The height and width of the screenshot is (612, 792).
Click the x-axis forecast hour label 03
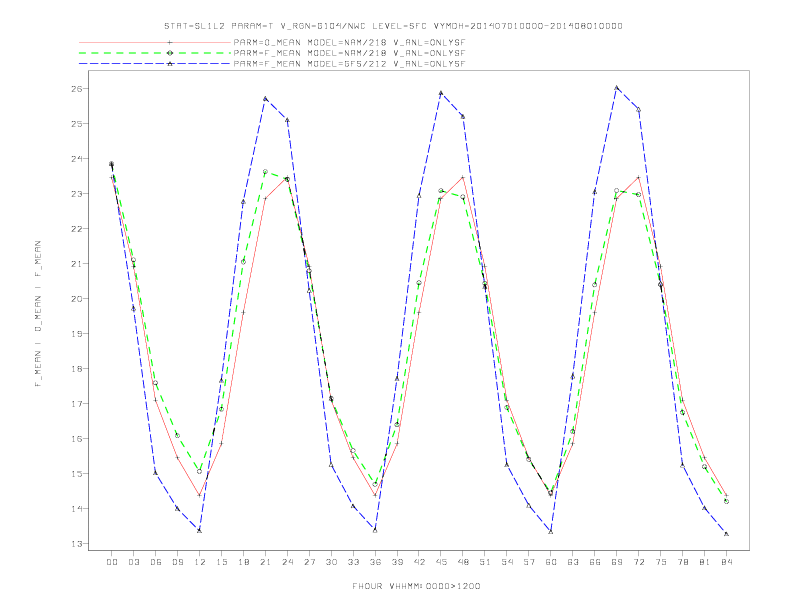pos(134,562)
